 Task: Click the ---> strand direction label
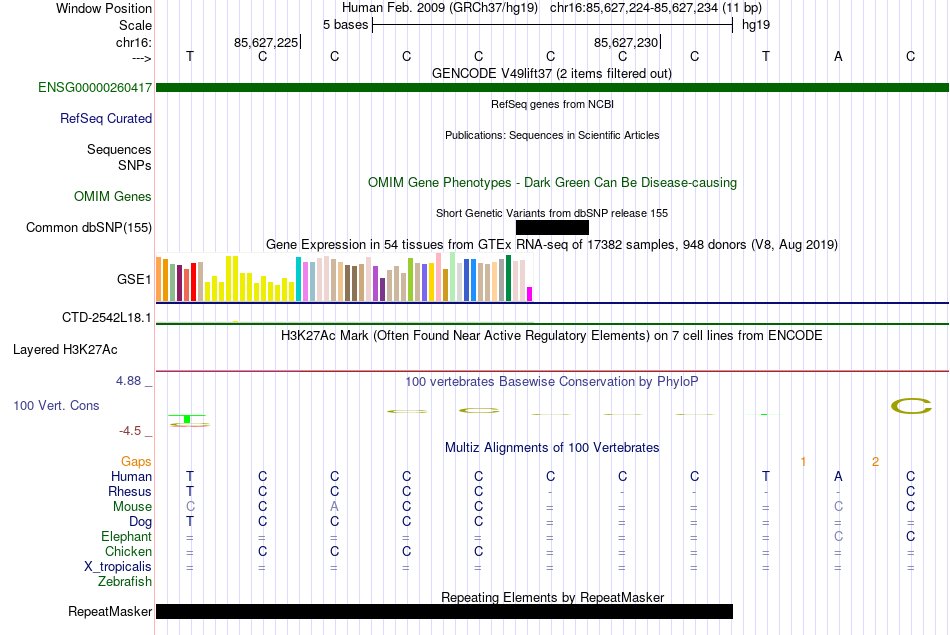[x=141, y=58]
